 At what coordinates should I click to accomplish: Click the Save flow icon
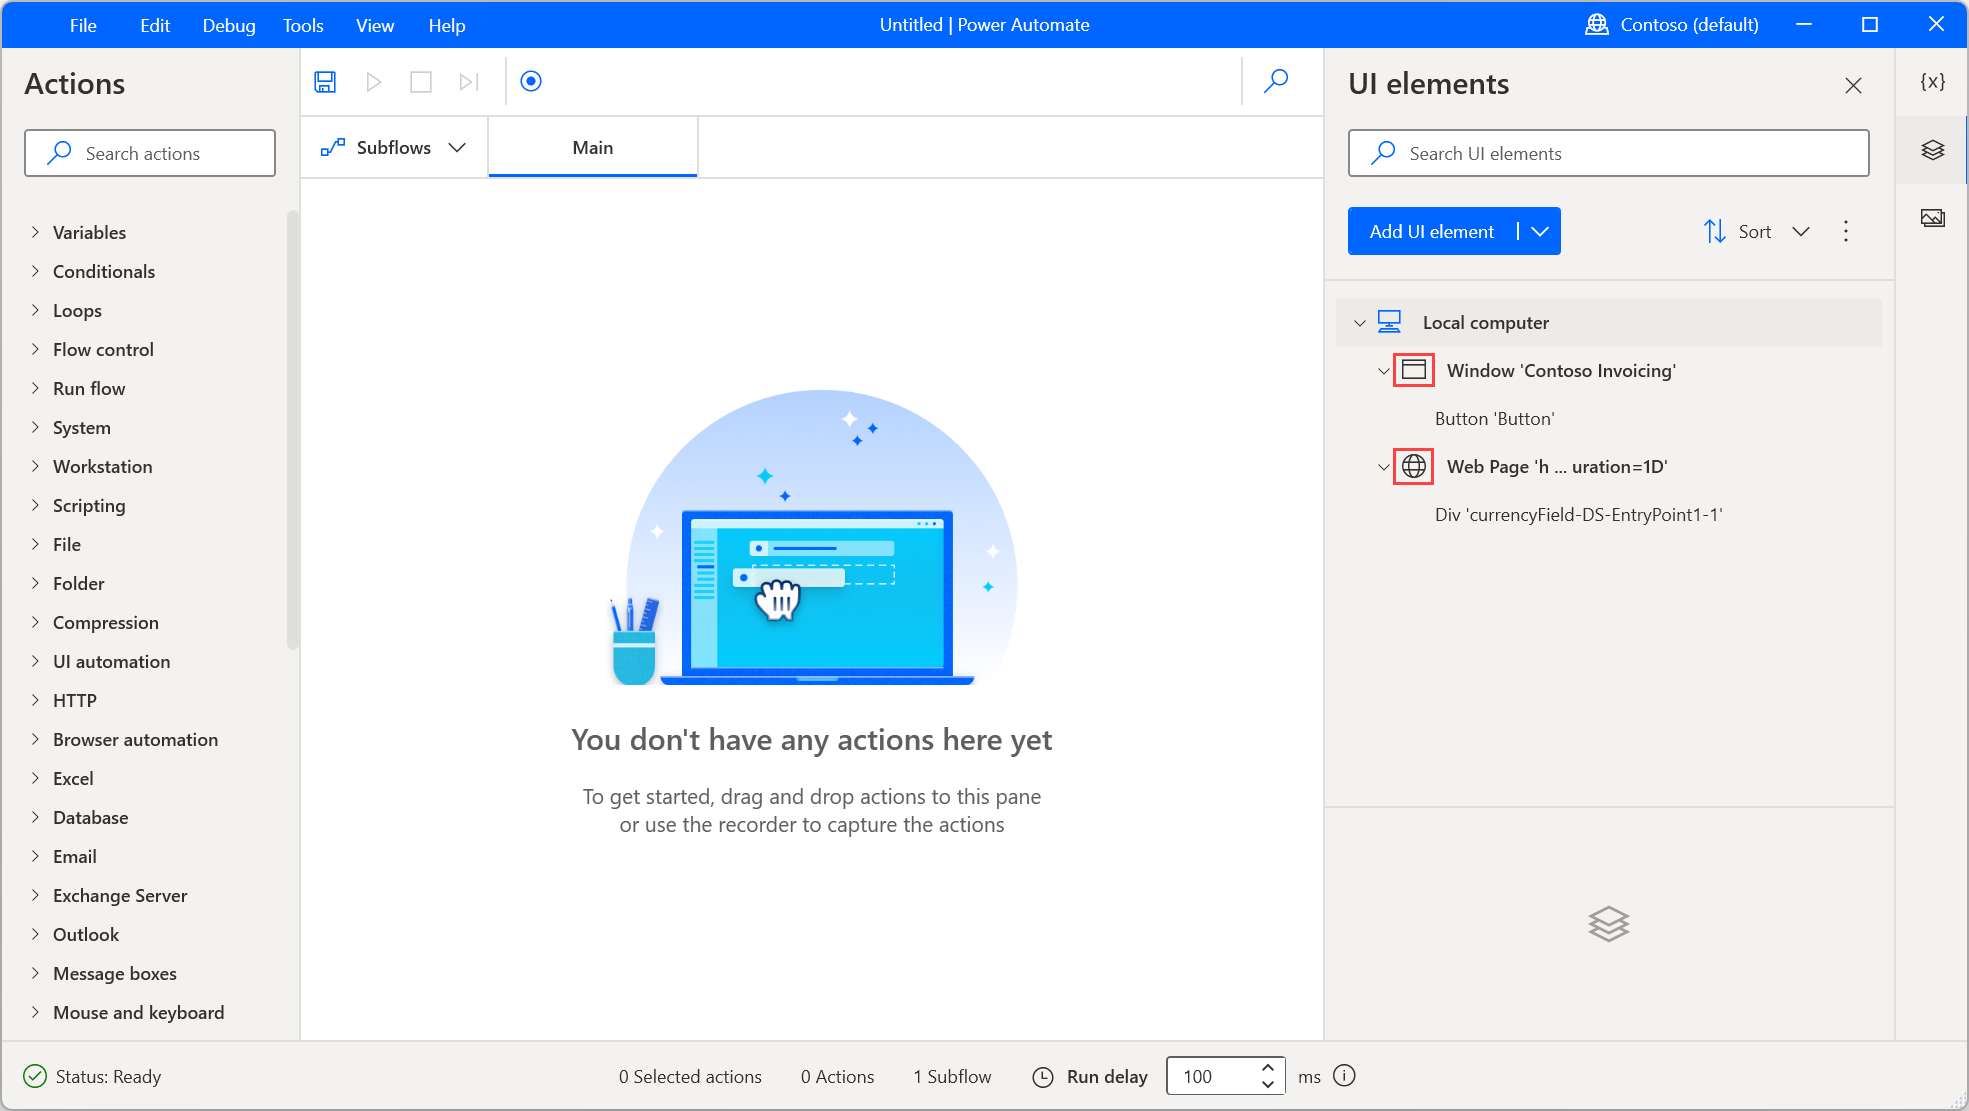coord(326,80)
